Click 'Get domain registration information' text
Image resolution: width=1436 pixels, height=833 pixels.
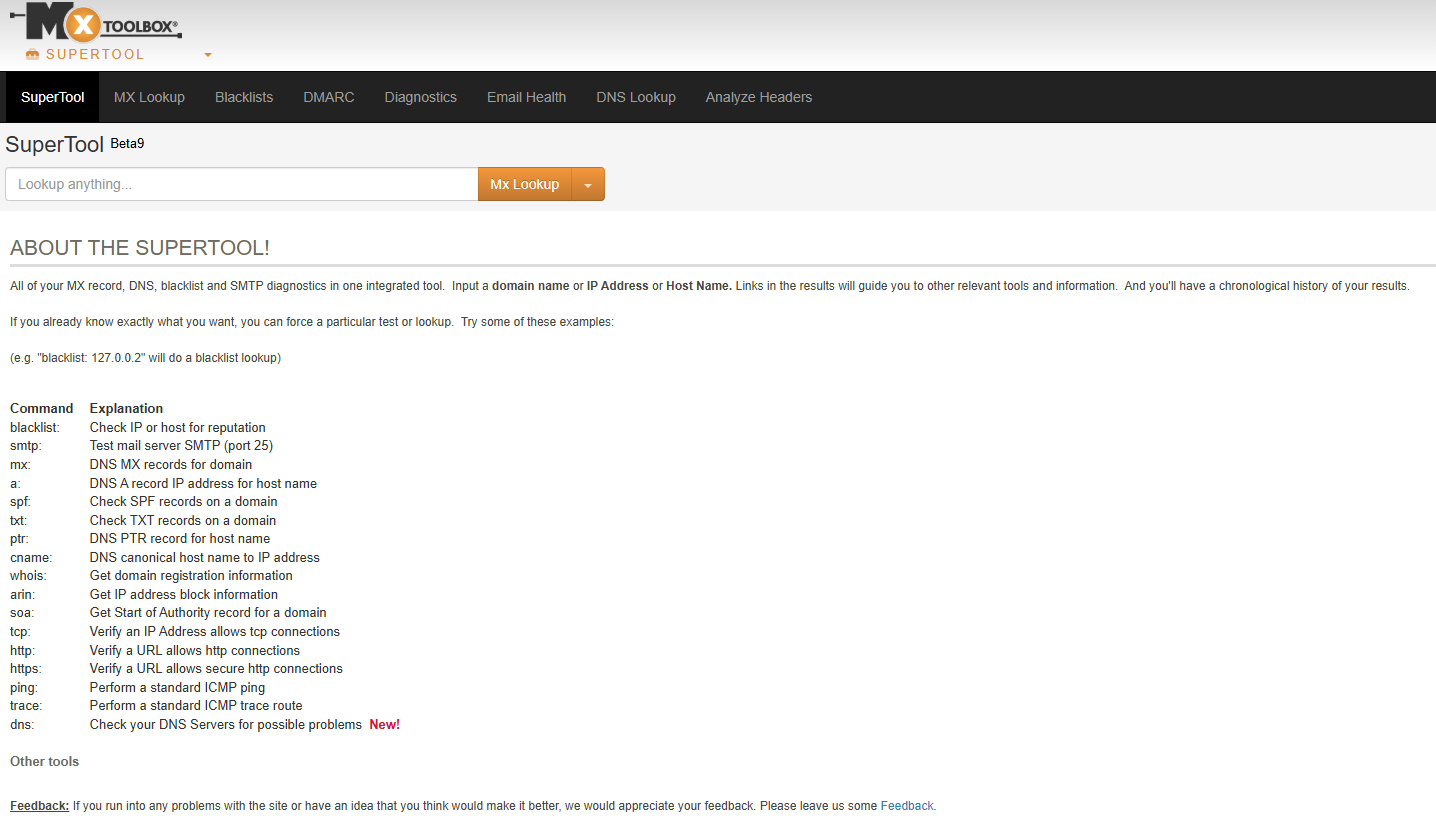tap(191, 575)
